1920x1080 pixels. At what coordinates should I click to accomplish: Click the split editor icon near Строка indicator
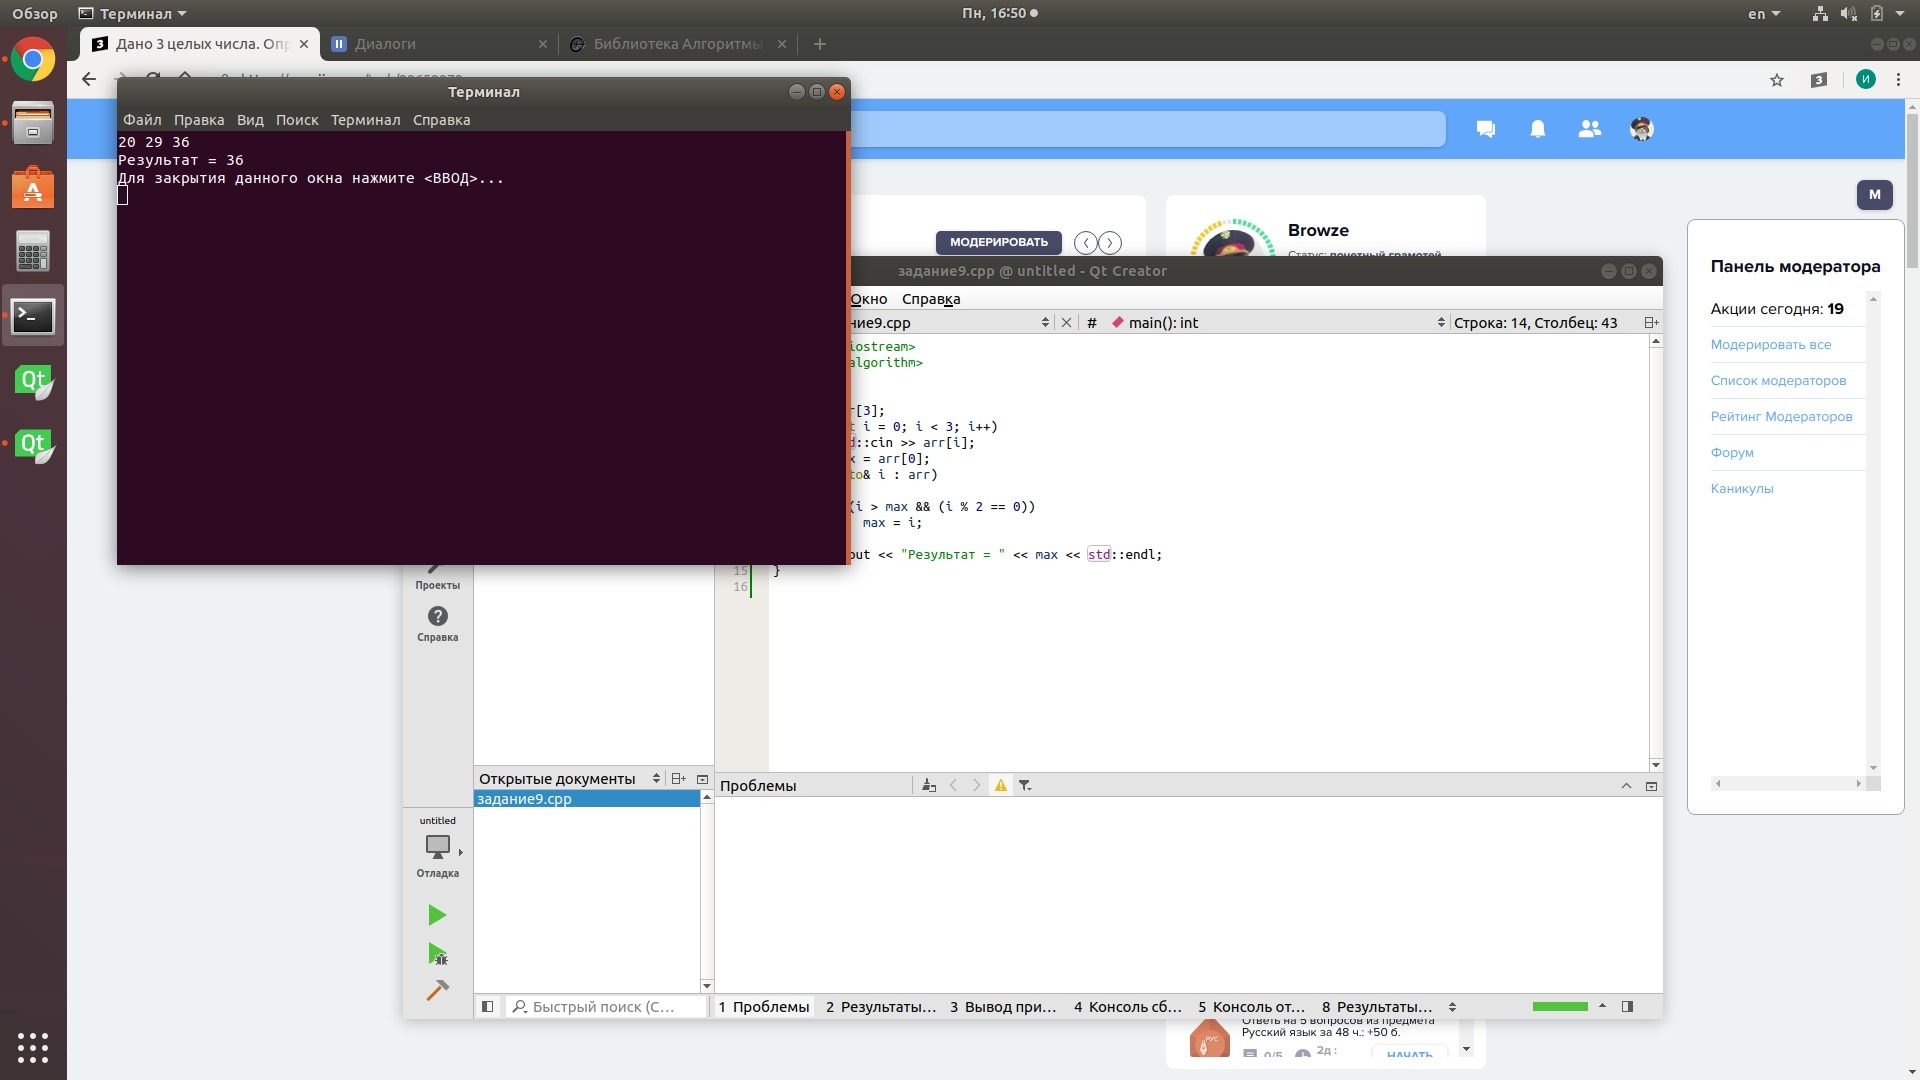pyautogui.click(x=1651, y=322)
